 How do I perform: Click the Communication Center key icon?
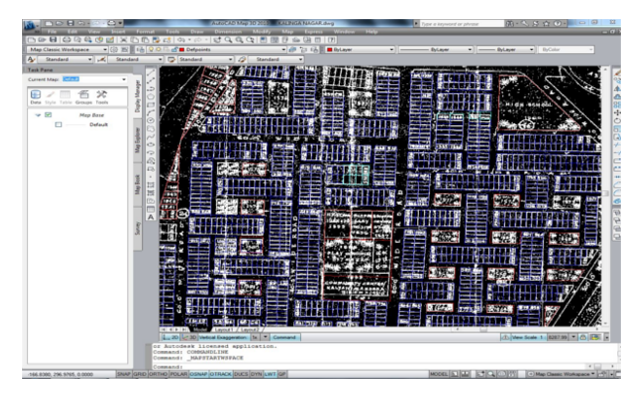coord(524,24)
